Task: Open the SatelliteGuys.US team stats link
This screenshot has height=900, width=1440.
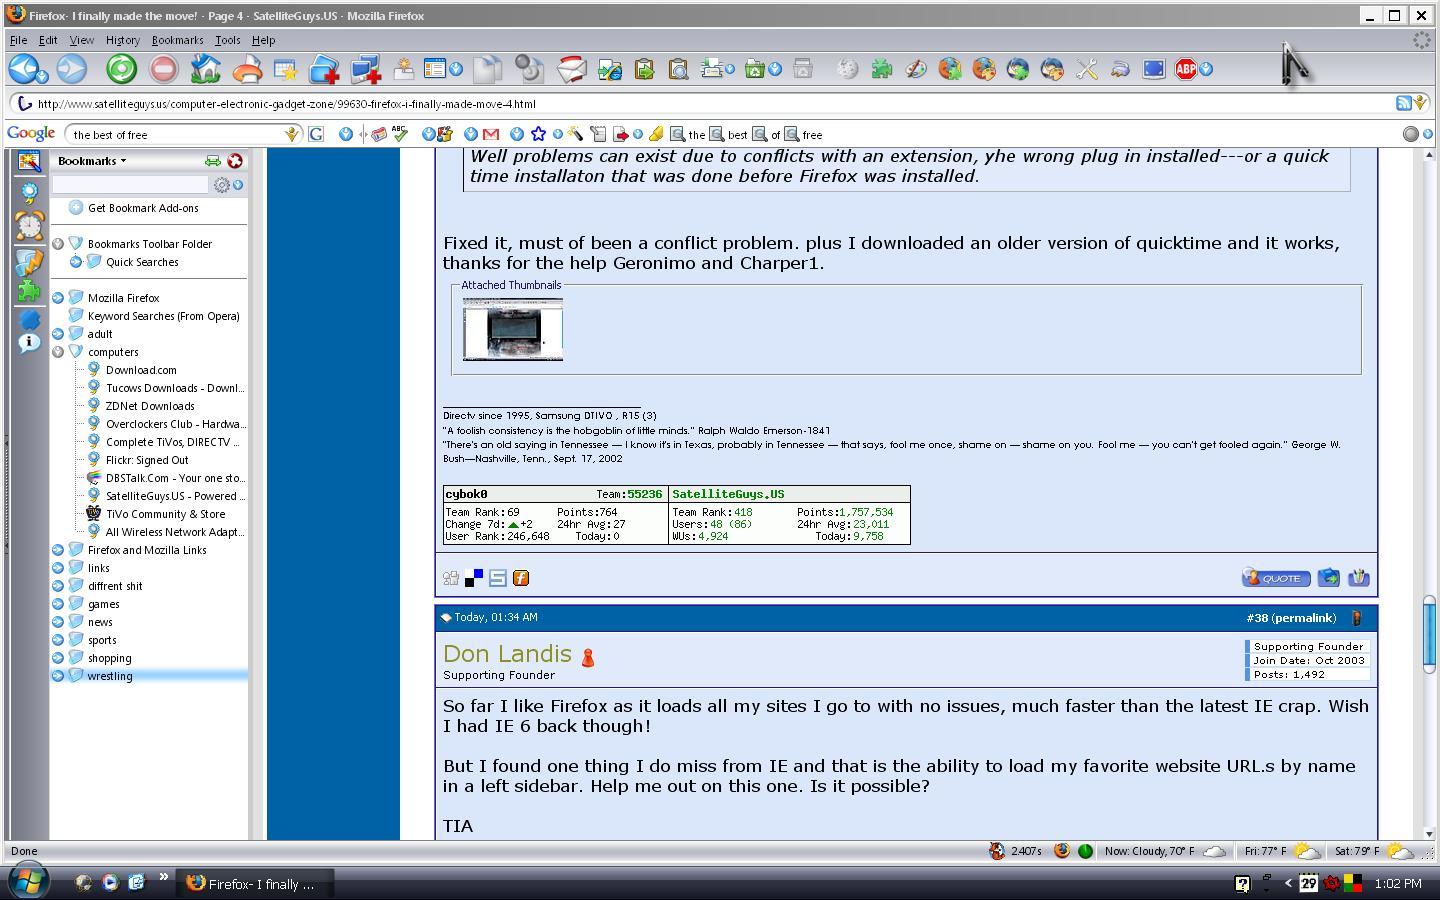Action: [728, 494]
